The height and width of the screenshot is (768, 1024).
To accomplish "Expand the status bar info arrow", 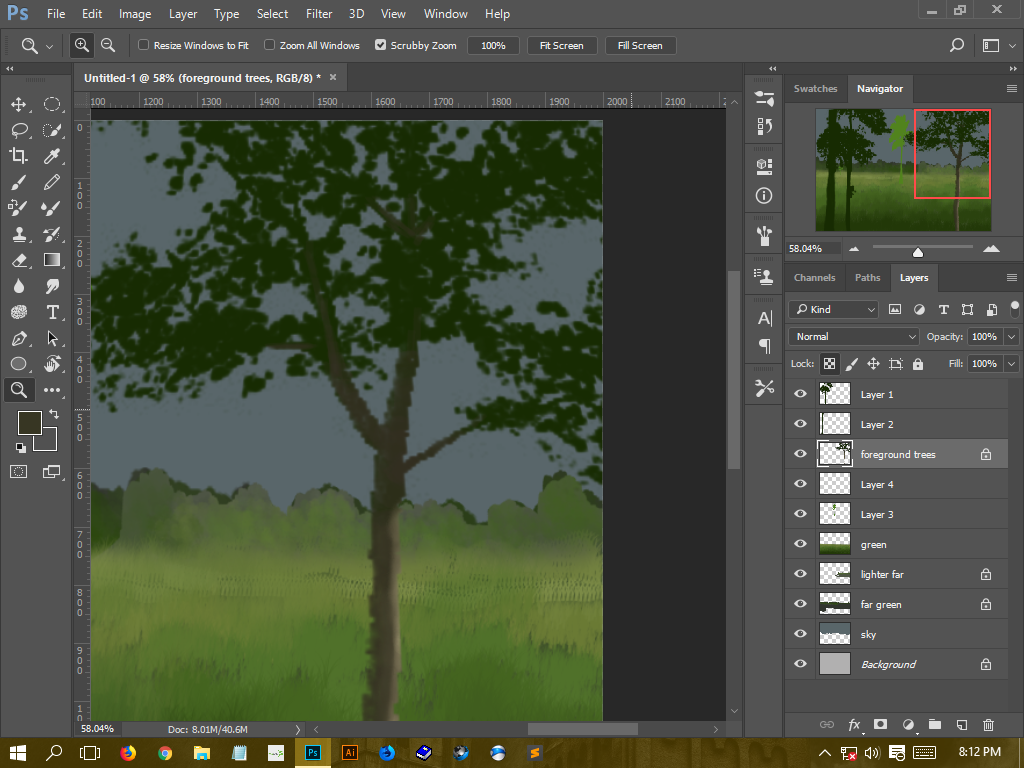I will [298, 729].
